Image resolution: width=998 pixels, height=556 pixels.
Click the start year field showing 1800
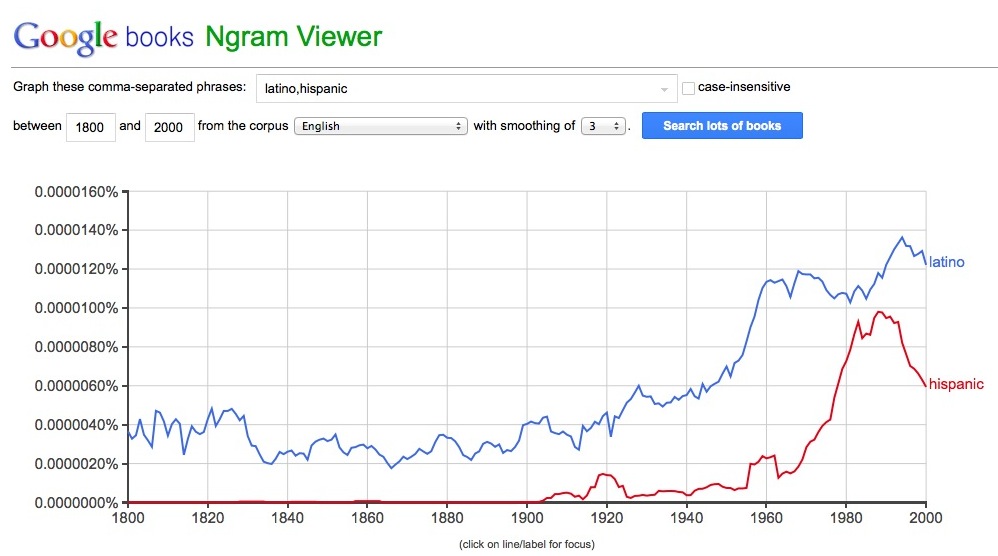[x=90, y=127]
